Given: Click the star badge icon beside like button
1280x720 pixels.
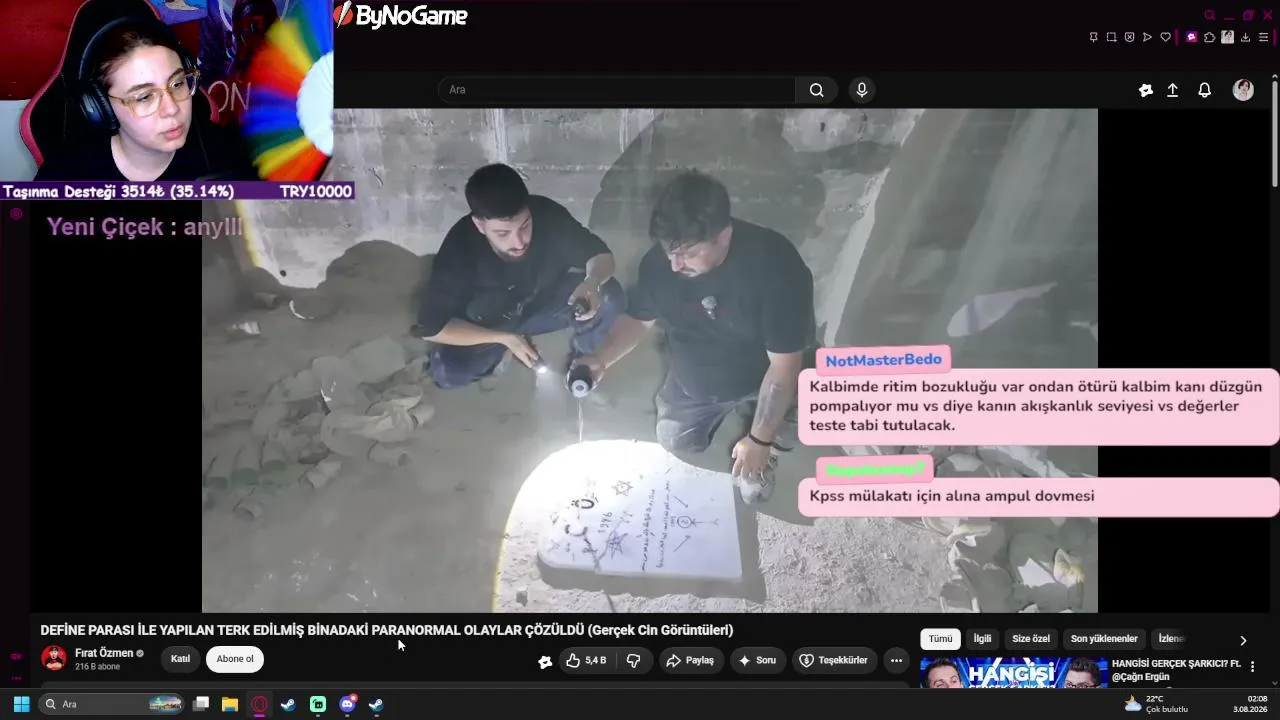Looking at the screenshot, I should [x=545, y=661].
